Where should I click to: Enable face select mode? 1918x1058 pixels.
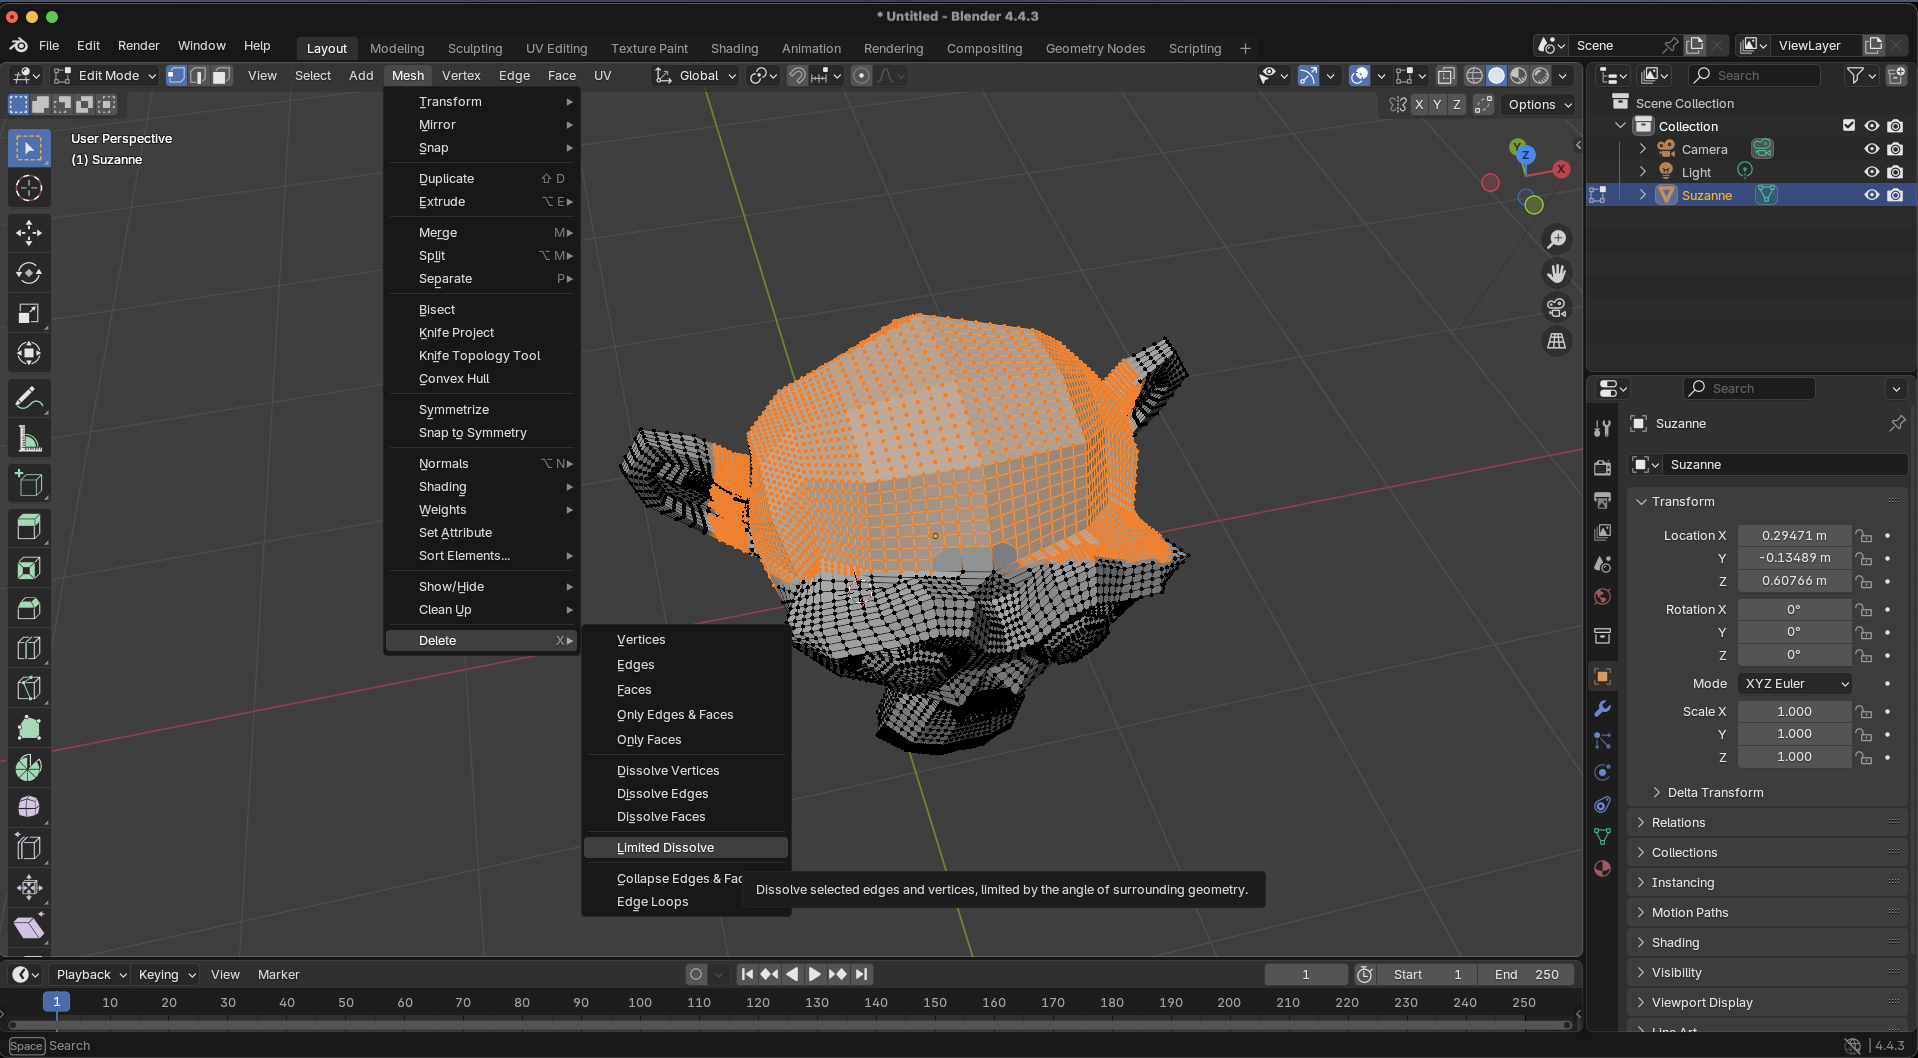221,75
